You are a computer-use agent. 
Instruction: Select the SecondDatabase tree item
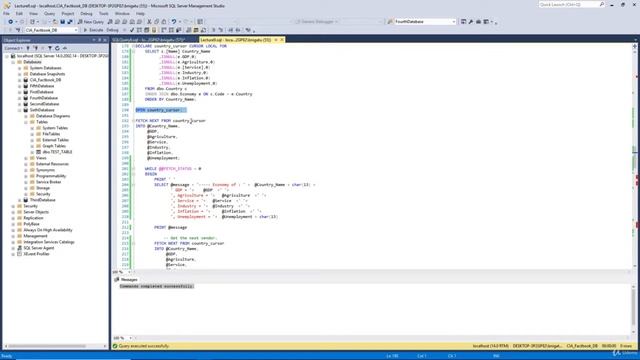44,104
